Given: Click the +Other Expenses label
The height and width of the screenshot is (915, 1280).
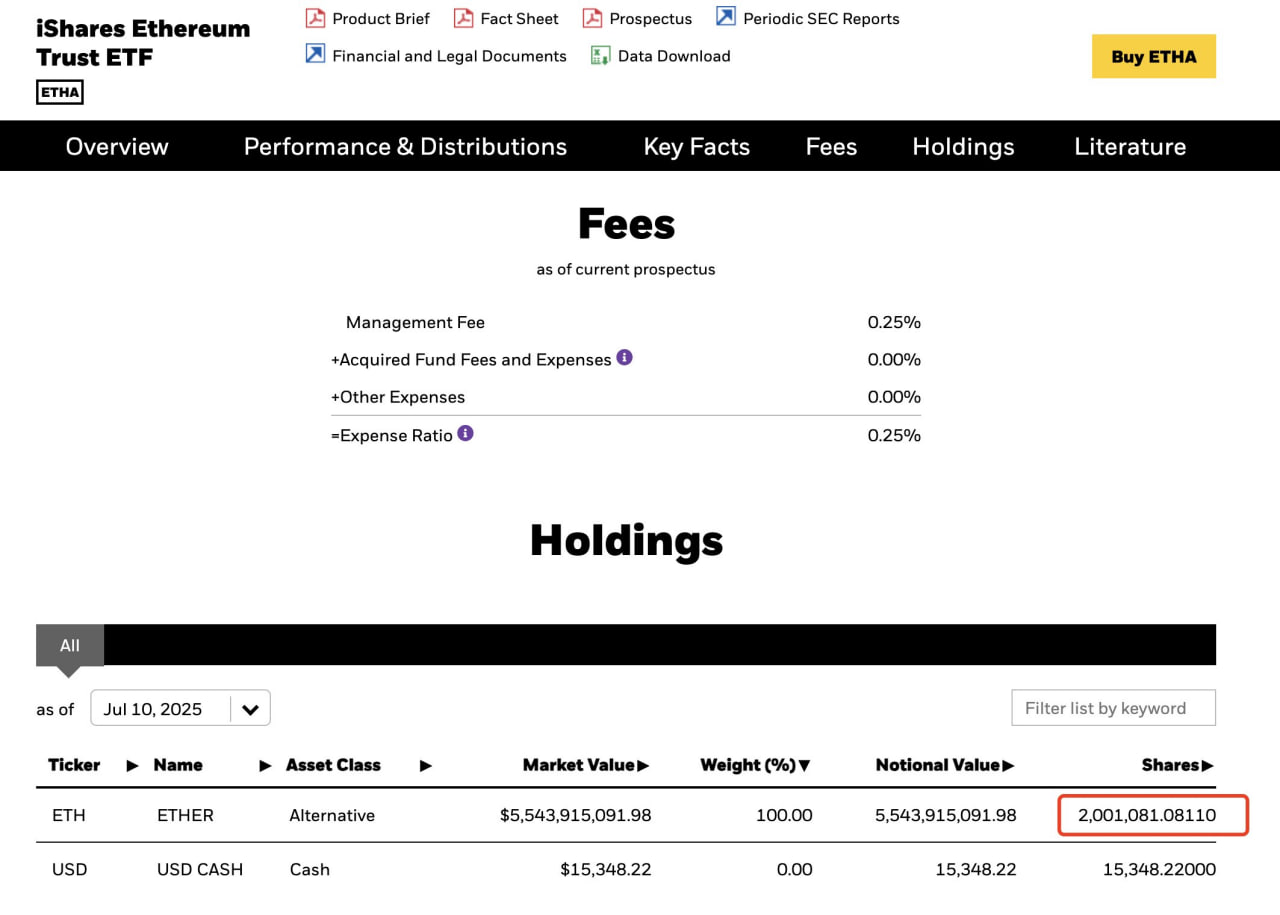Looking at the screenshot, I should coord(398,397).
